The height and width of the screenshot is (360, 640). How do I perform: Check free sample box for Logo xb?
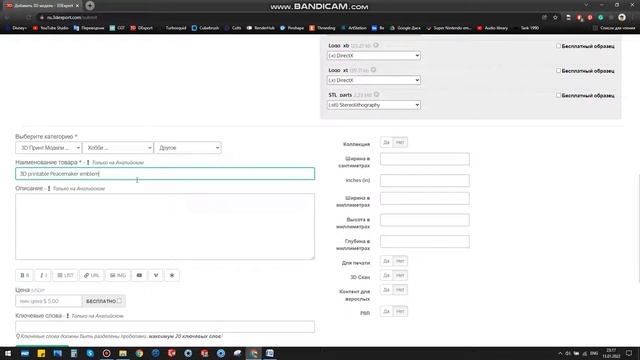558,46
